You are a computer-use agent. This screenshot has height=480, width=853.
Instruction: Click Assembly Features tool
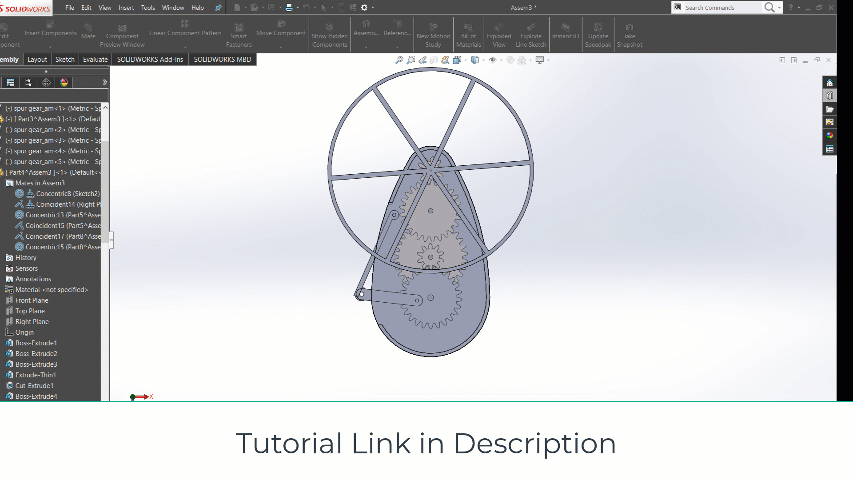tap(366, 29)
